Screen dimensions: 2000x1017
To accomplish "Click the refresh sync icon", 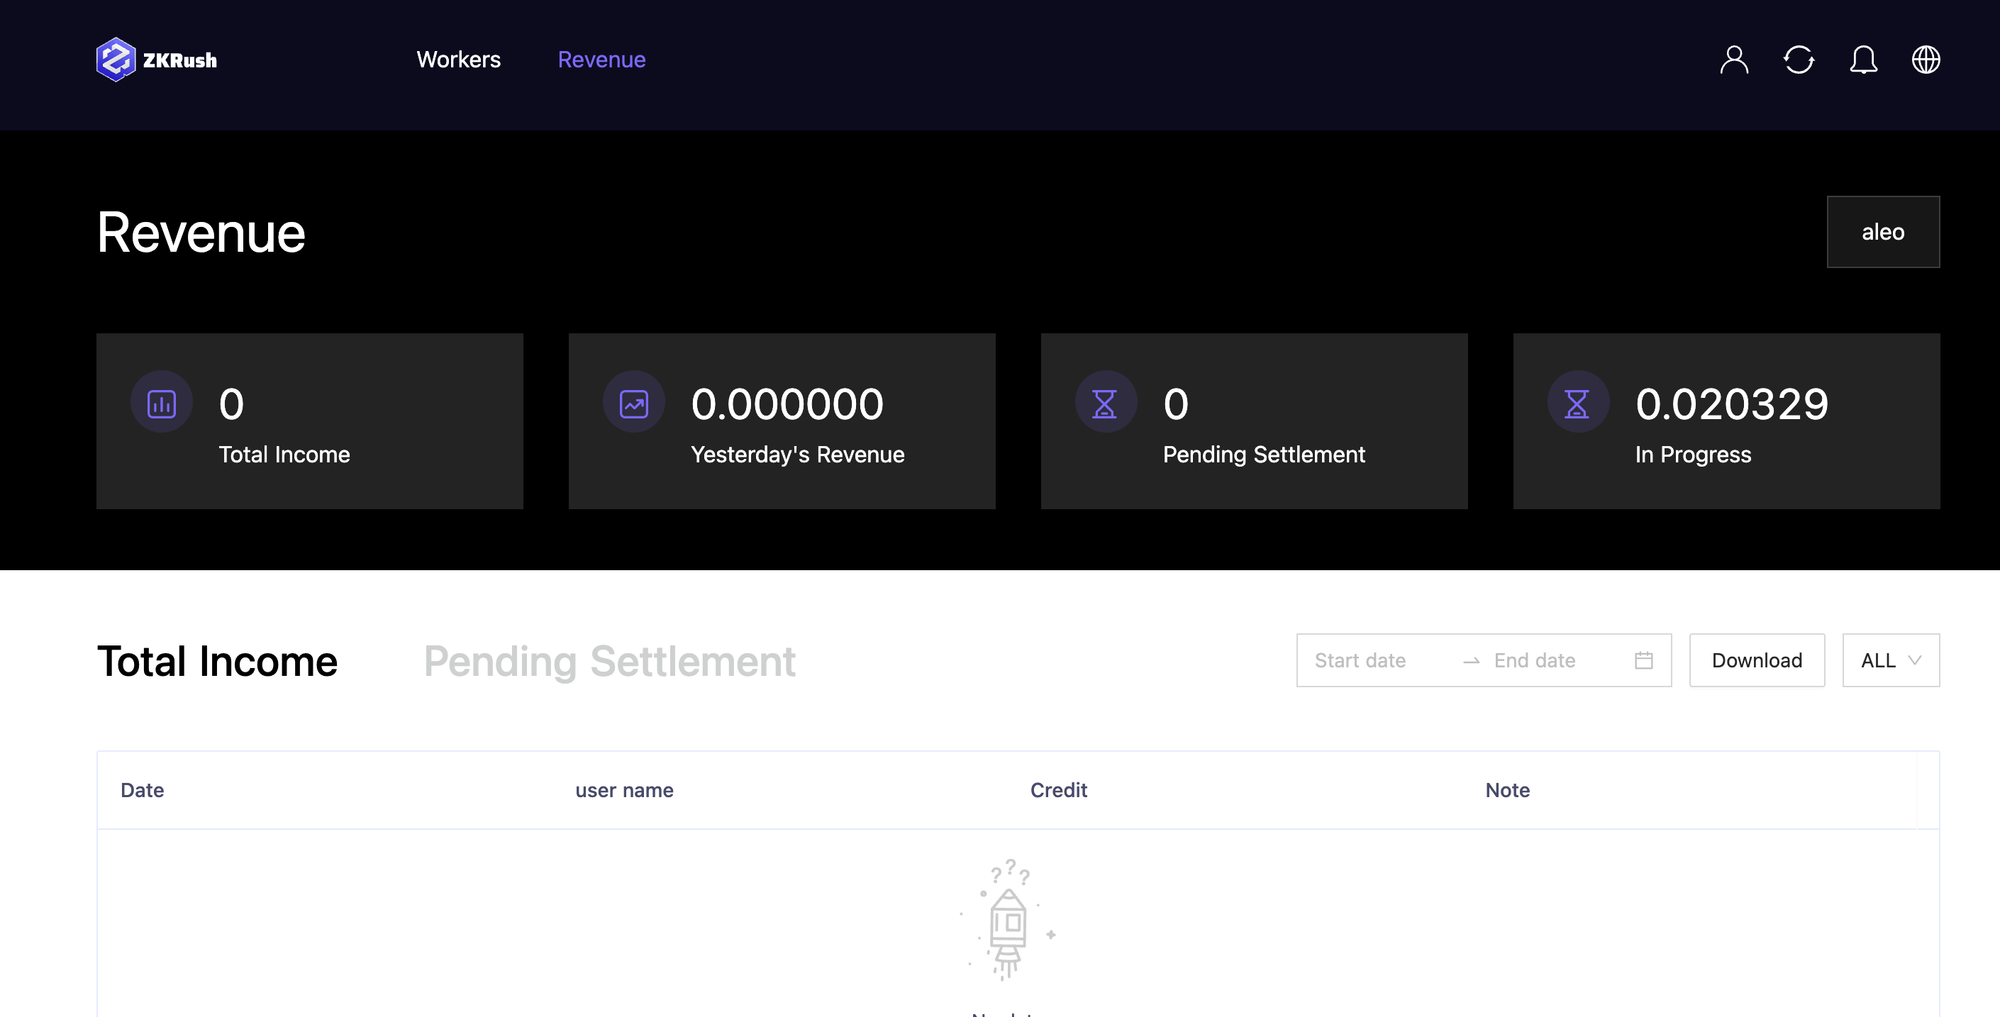I will (1798, 60).
